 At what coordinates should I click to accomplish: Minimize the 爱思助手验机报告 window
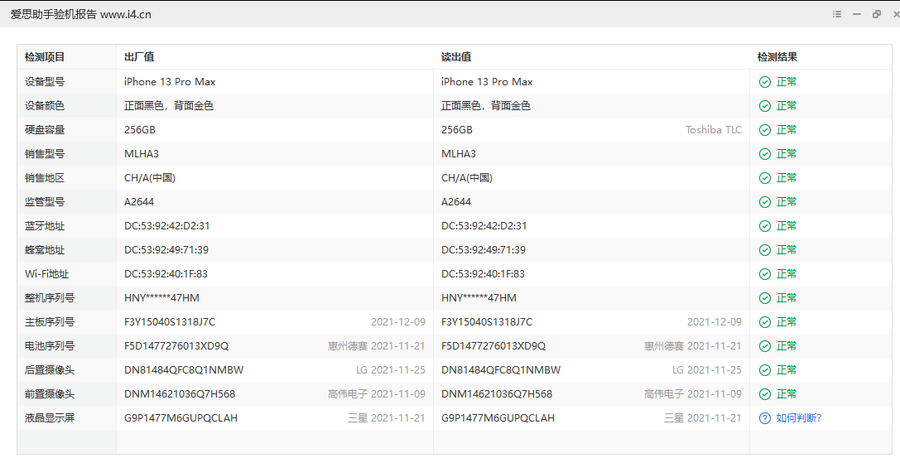[x=857, y=14]
